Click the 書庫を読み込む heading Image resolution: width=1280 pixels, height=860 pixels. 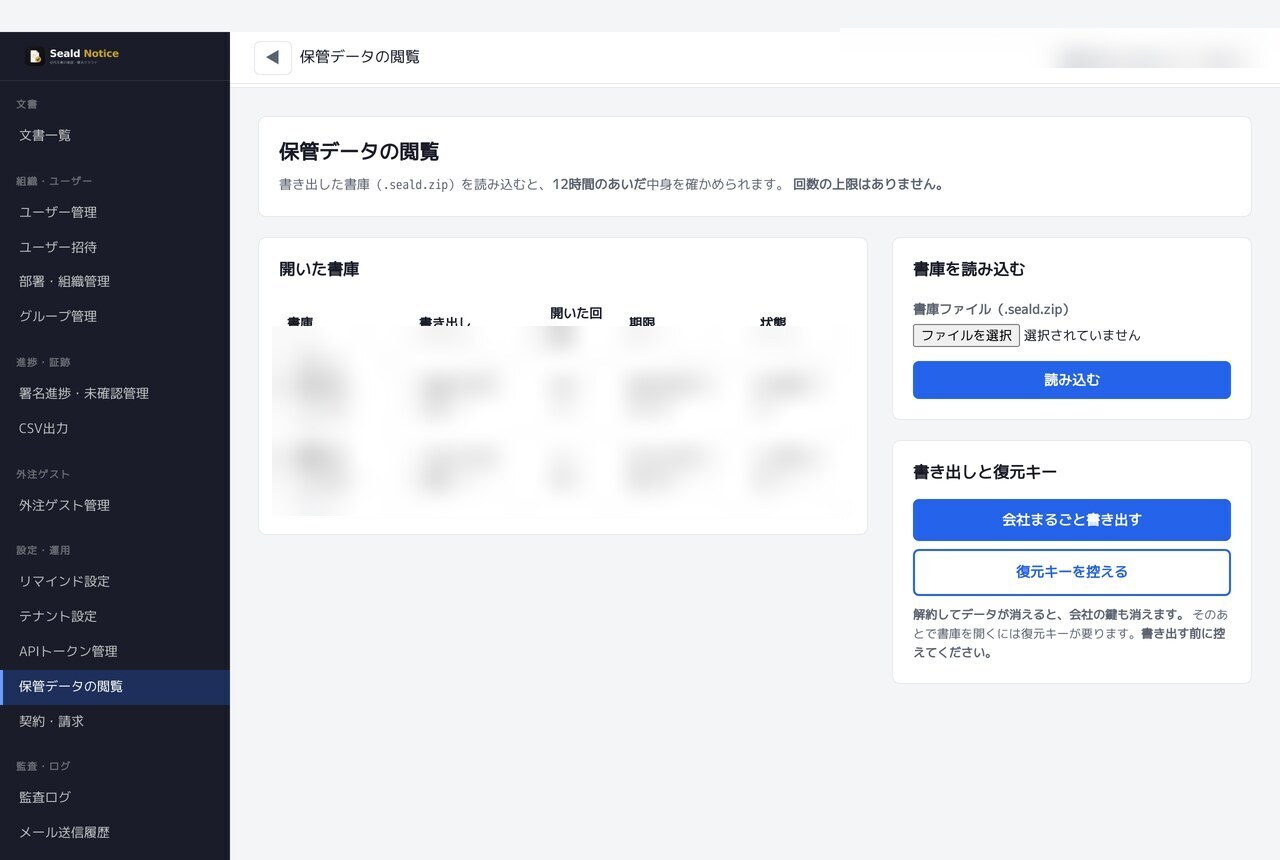pos(969,269)
